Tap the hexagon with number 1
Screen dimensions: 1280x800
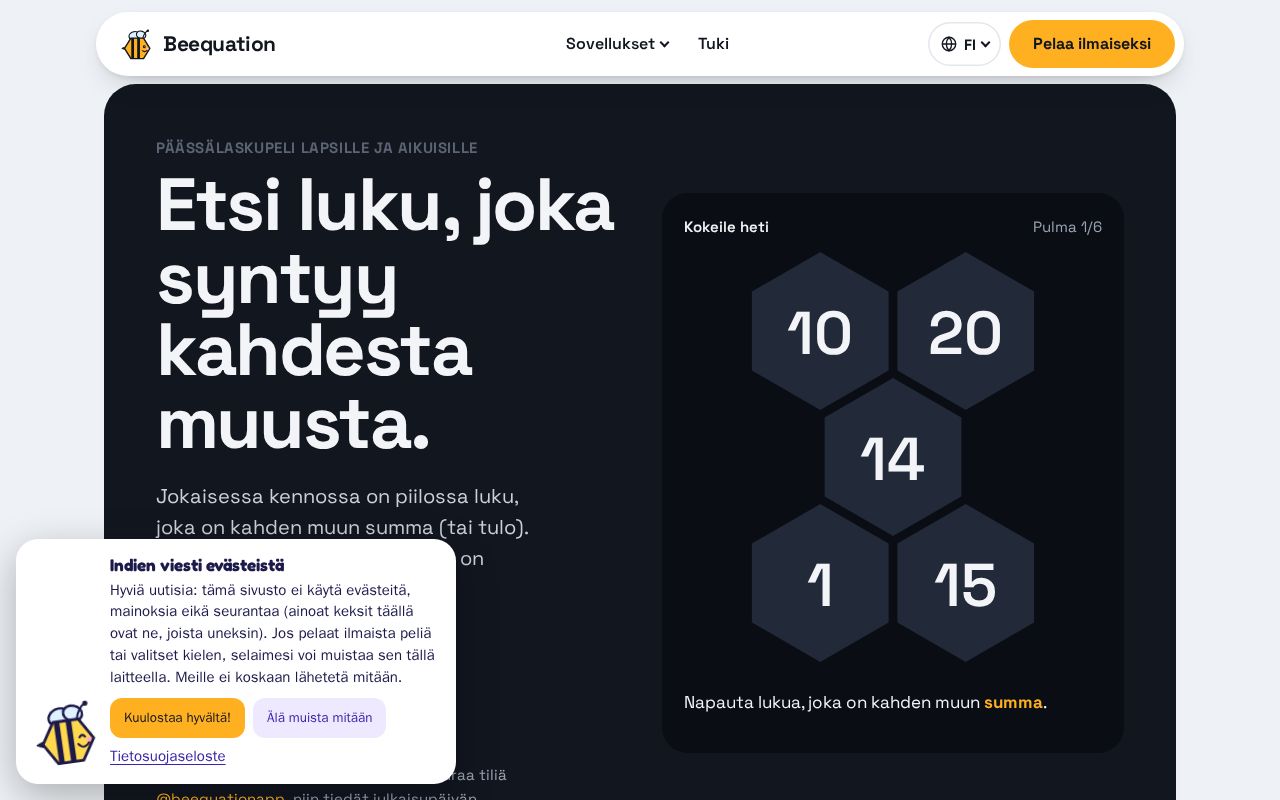[820, 583]
